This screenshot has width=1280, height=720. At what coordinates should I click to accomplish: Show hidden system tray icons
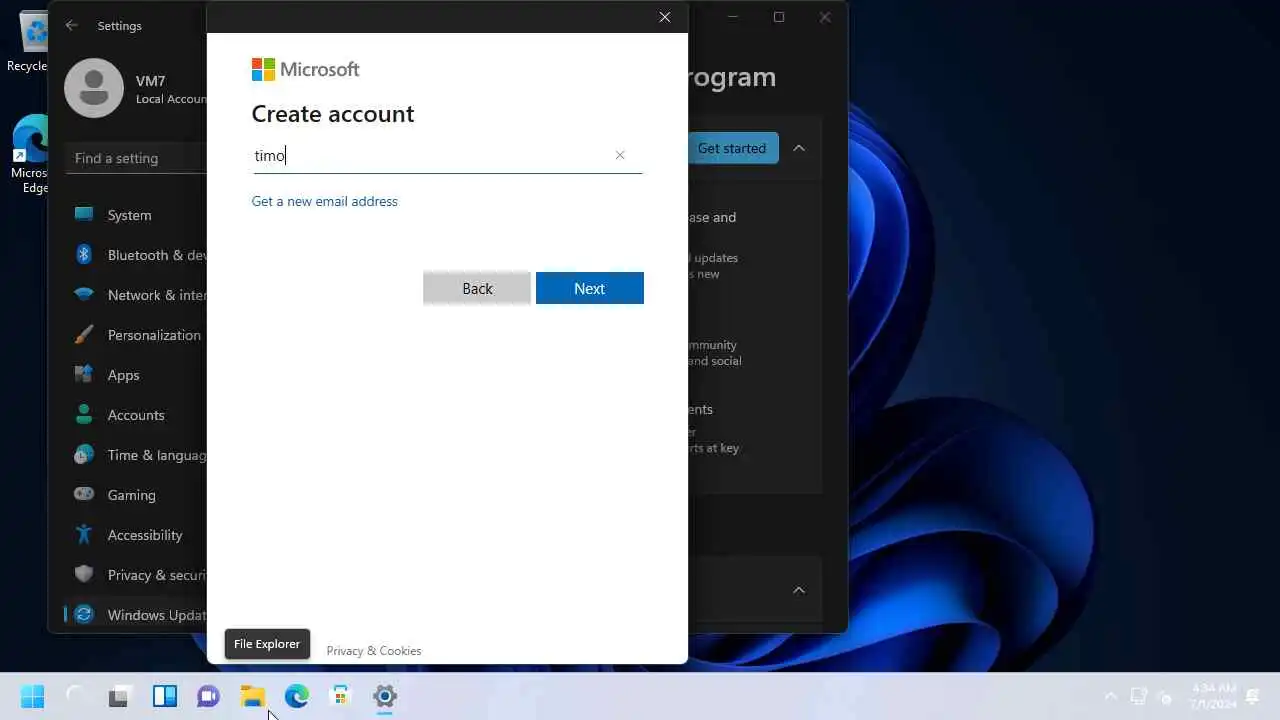tap(1110, 696)
